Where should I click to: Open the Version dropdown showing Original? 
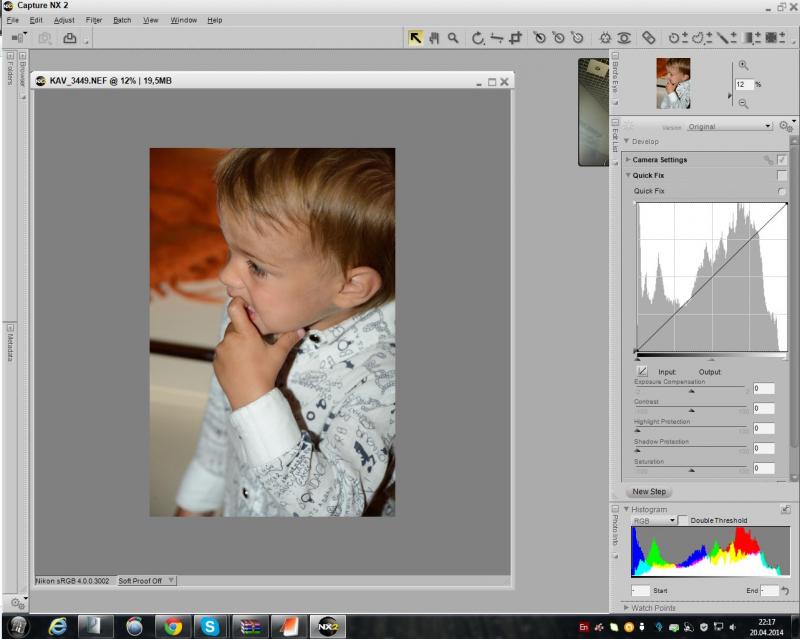(x=729, y=126)
